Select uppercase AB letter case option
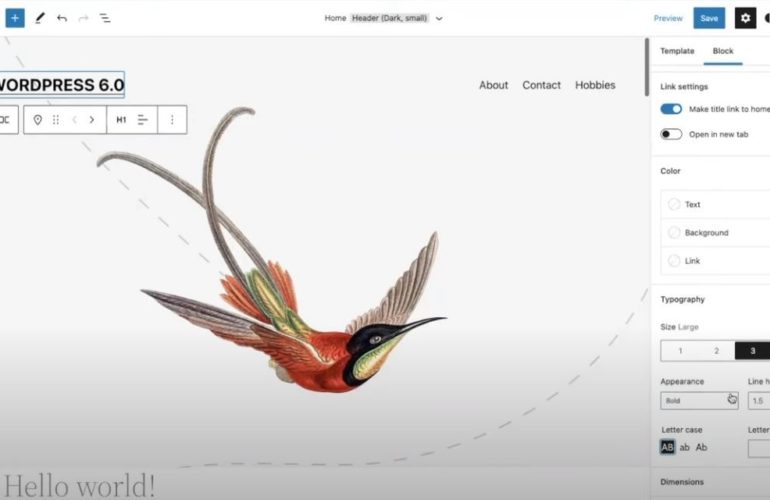 tap(667, 447)
